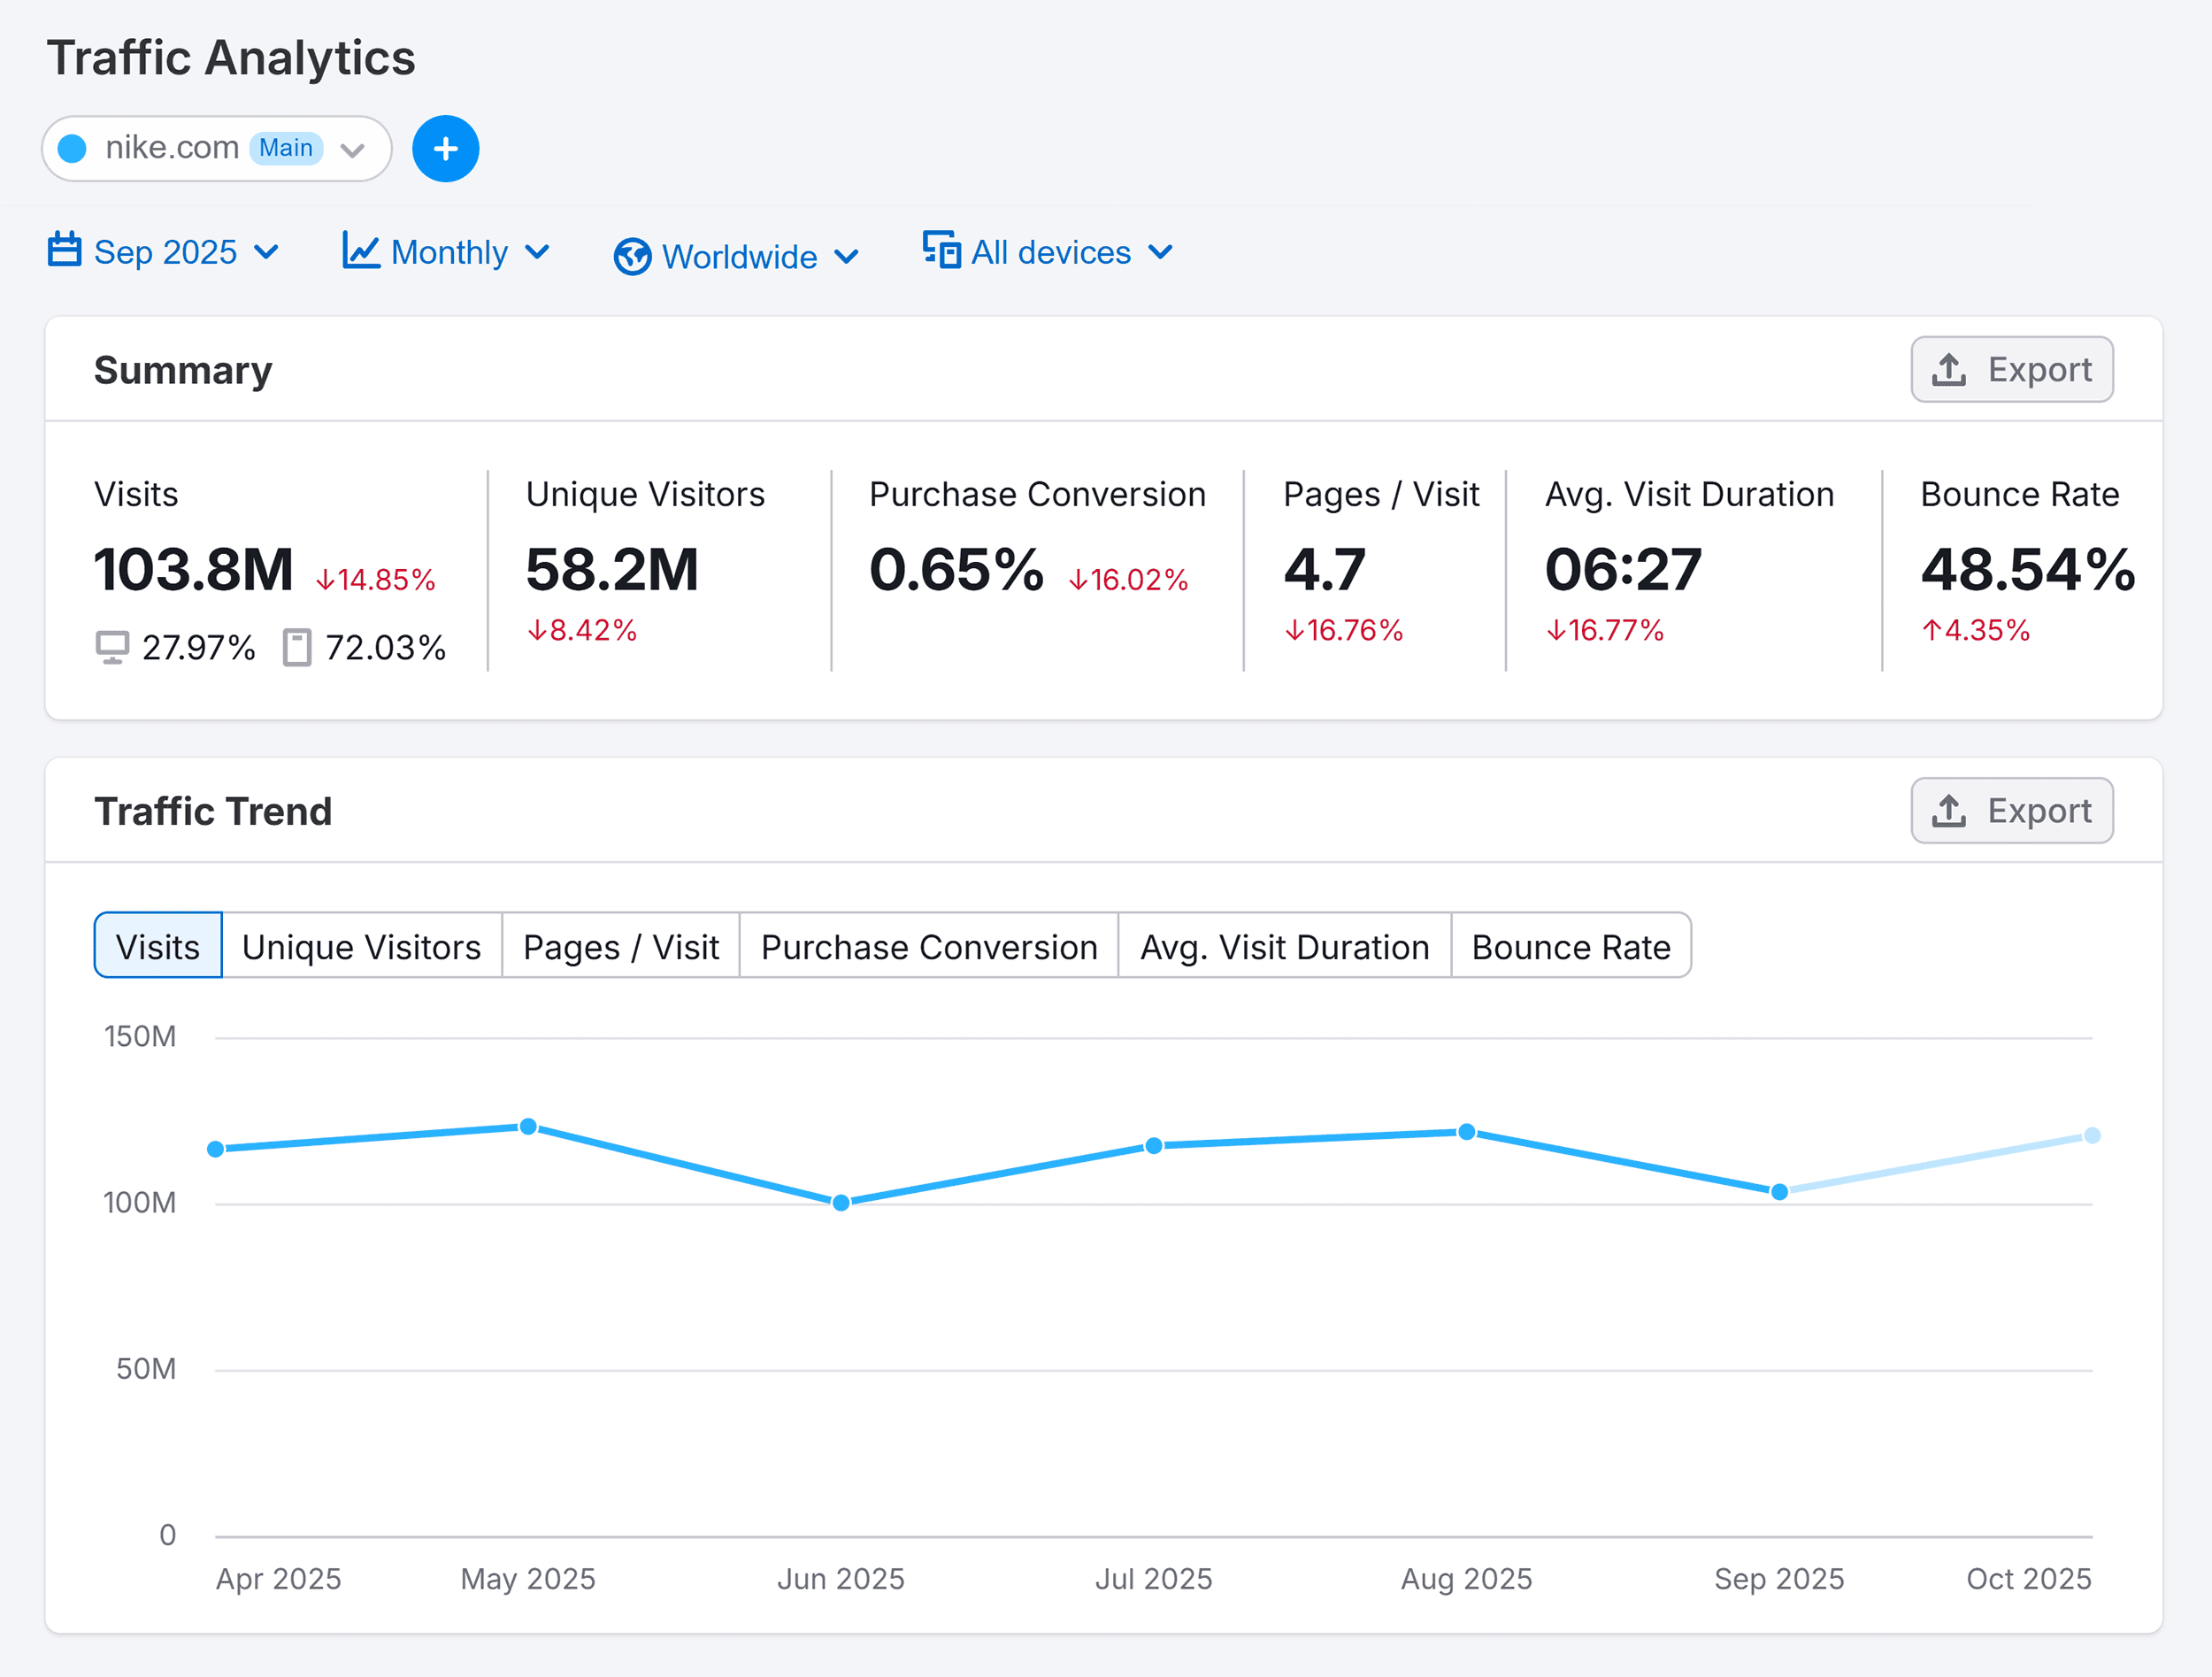Expand the Monthly granularity dropdown
The height and width of the screenshot is (1677, 2212).
click(447, 252)
